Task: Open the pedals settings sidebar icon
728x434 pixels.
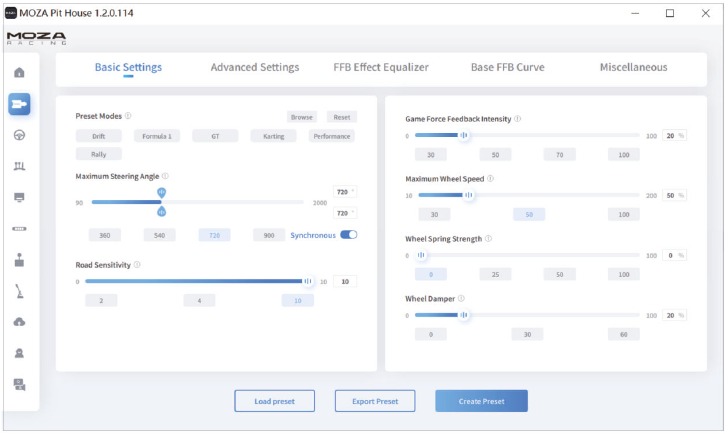Action: tap(20, 166)
